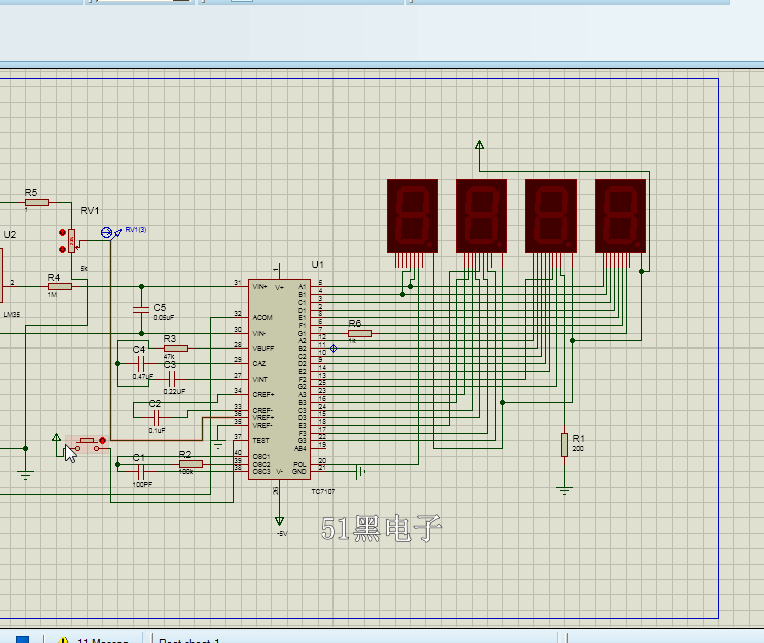Click the R2 resistor near OSC pins

191,464
